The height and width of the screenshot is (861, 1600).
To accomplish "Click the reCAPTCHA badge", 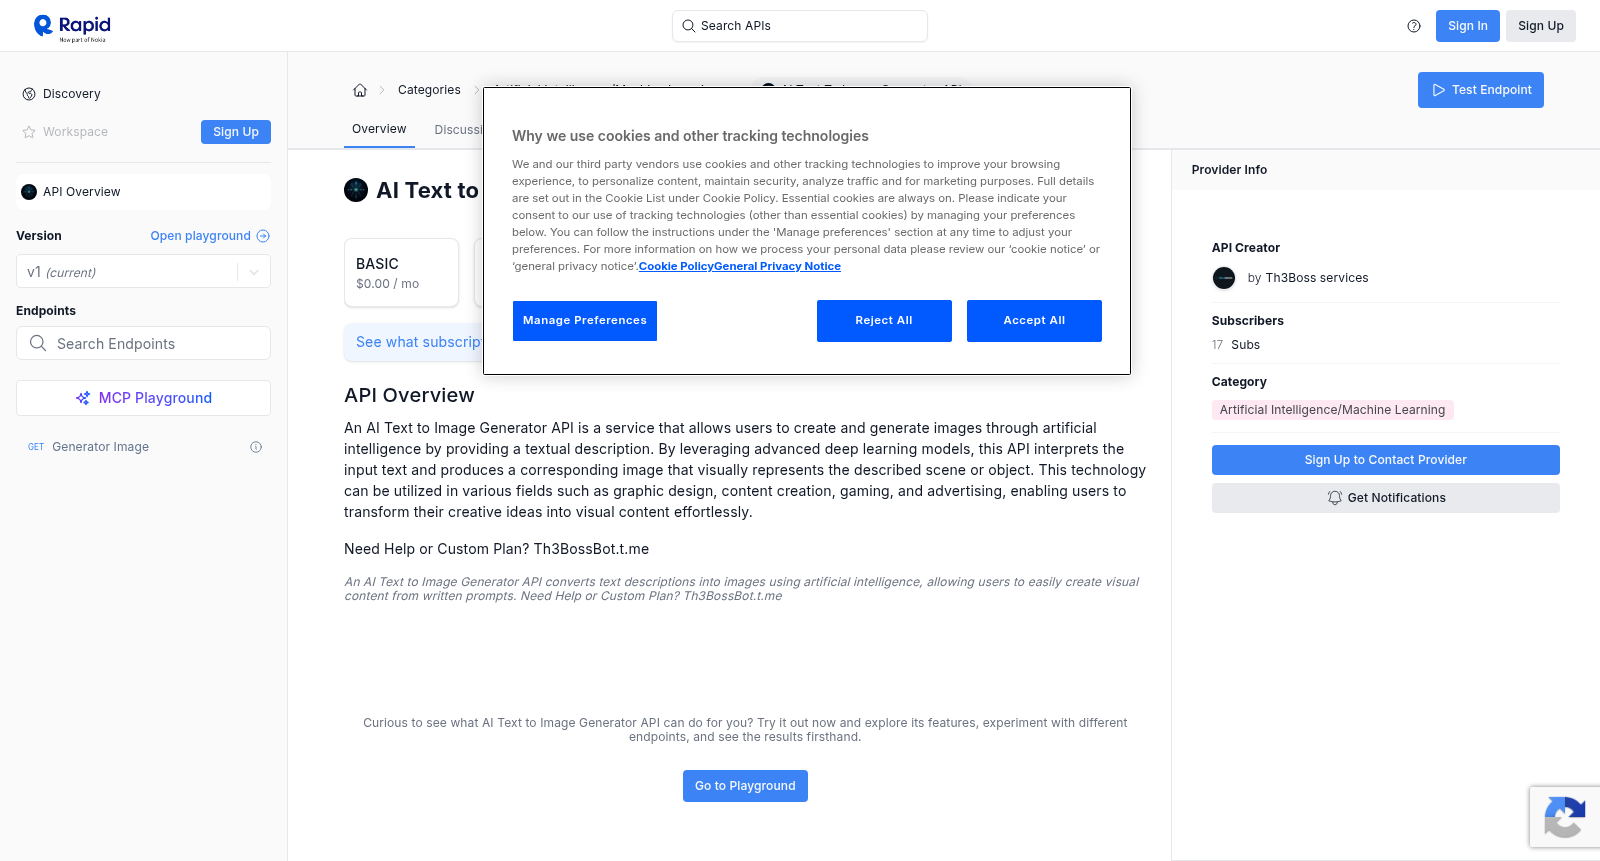I will tap(1565, 817).
